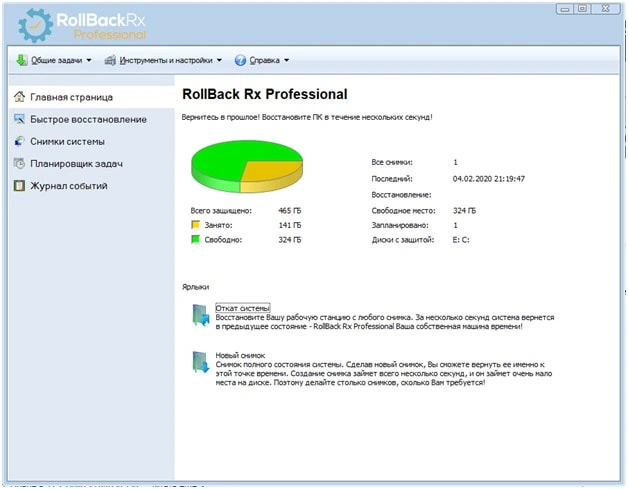628x489 pixels.
Task: Click the Event log journal icon
Action: pos(19,186)
